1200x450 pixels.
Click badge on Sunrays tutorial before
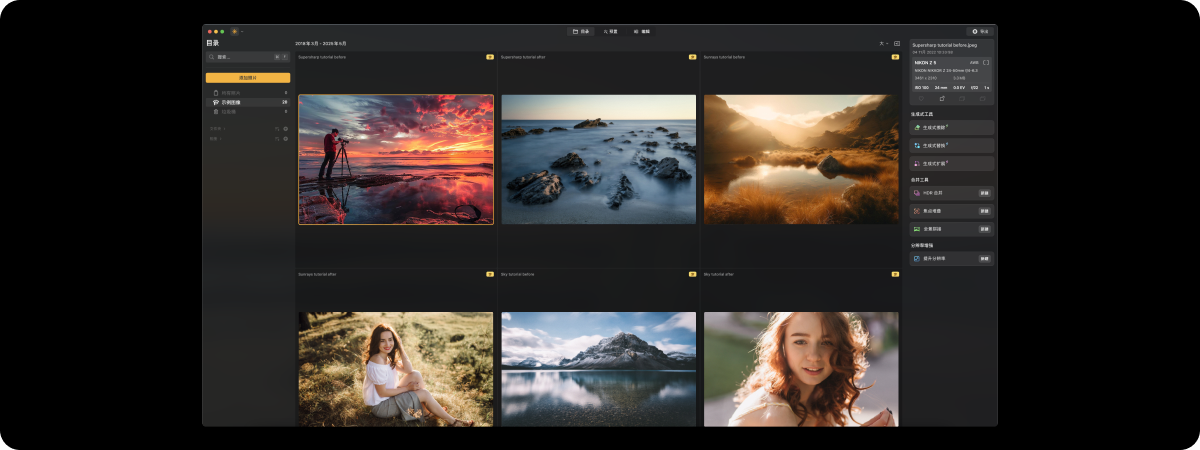(895, 57)
